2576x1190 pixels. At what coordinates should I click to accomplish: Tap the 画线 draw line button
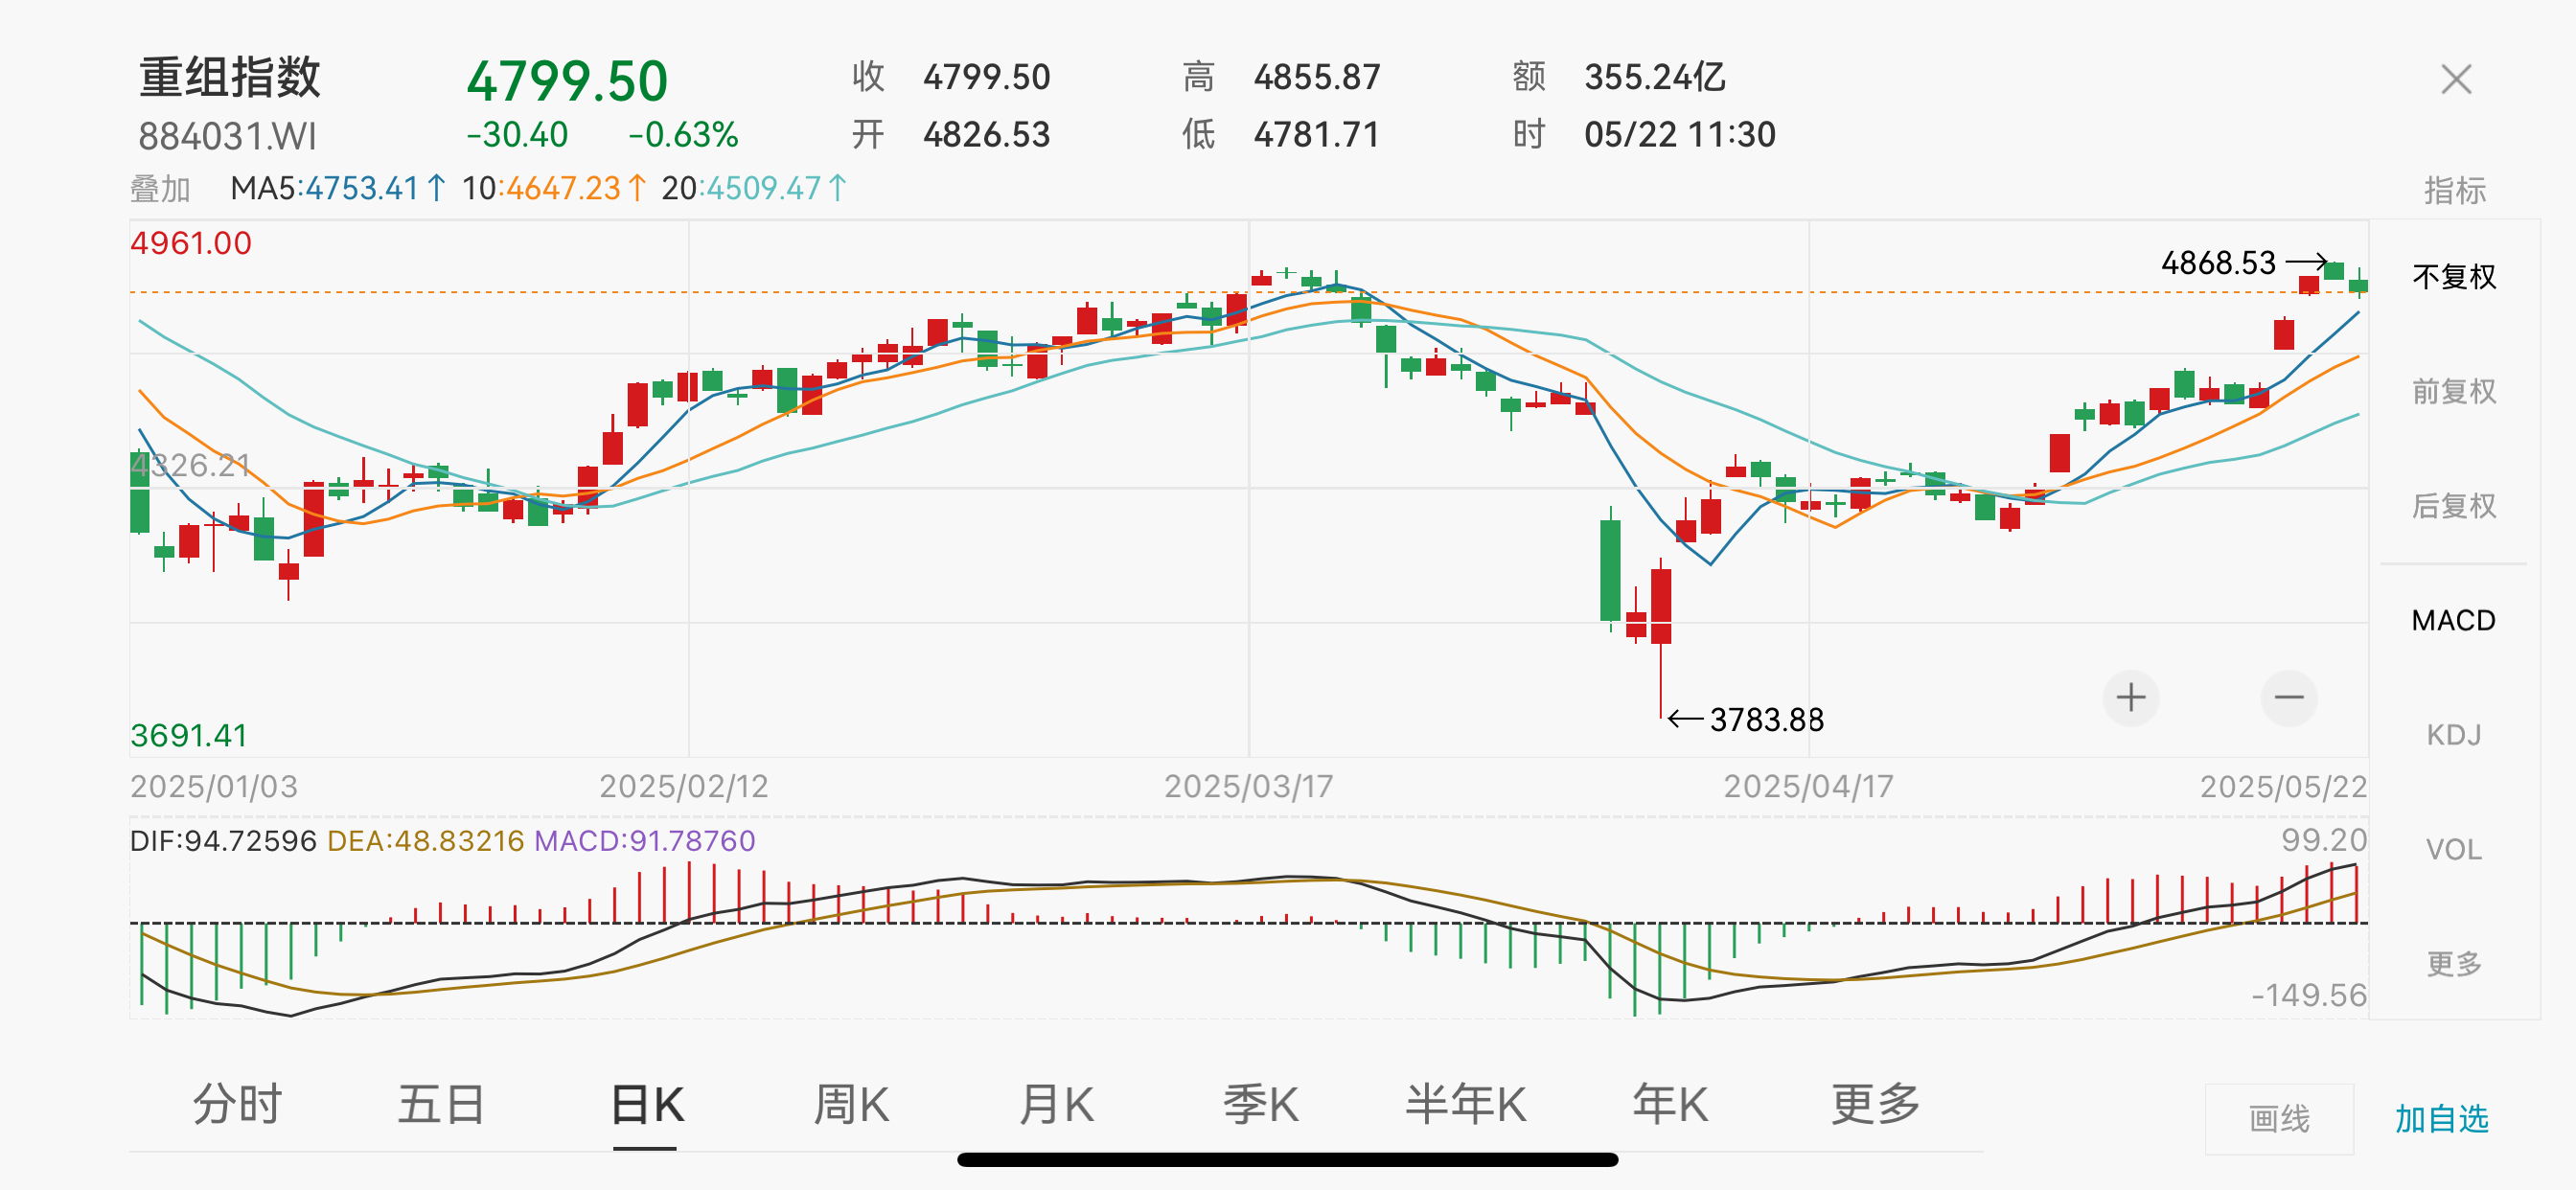[x=2279, y=1119]
